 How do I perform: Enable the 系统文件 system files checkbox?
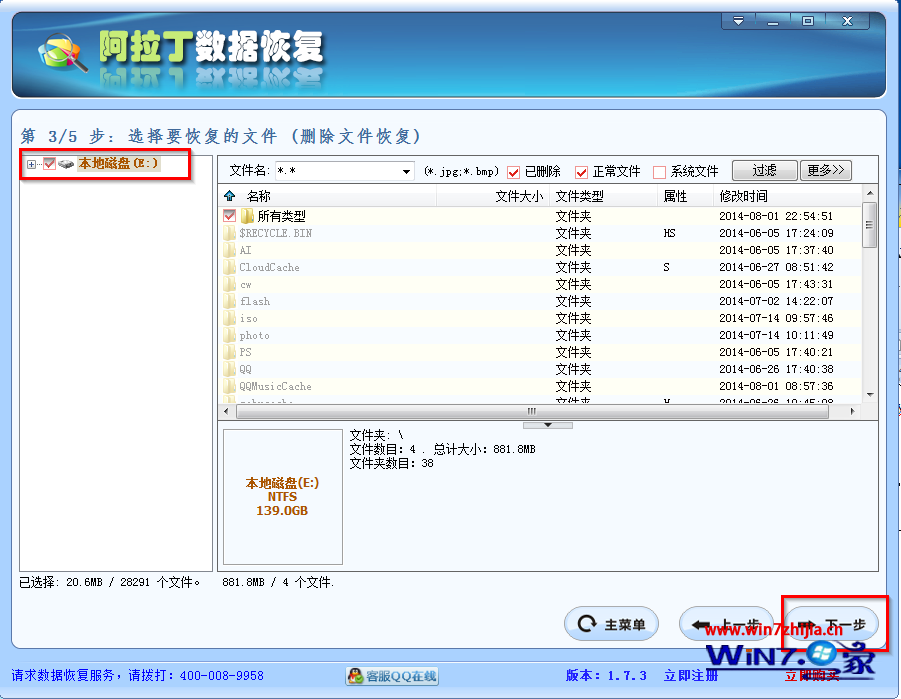click(x=659, y=172)
